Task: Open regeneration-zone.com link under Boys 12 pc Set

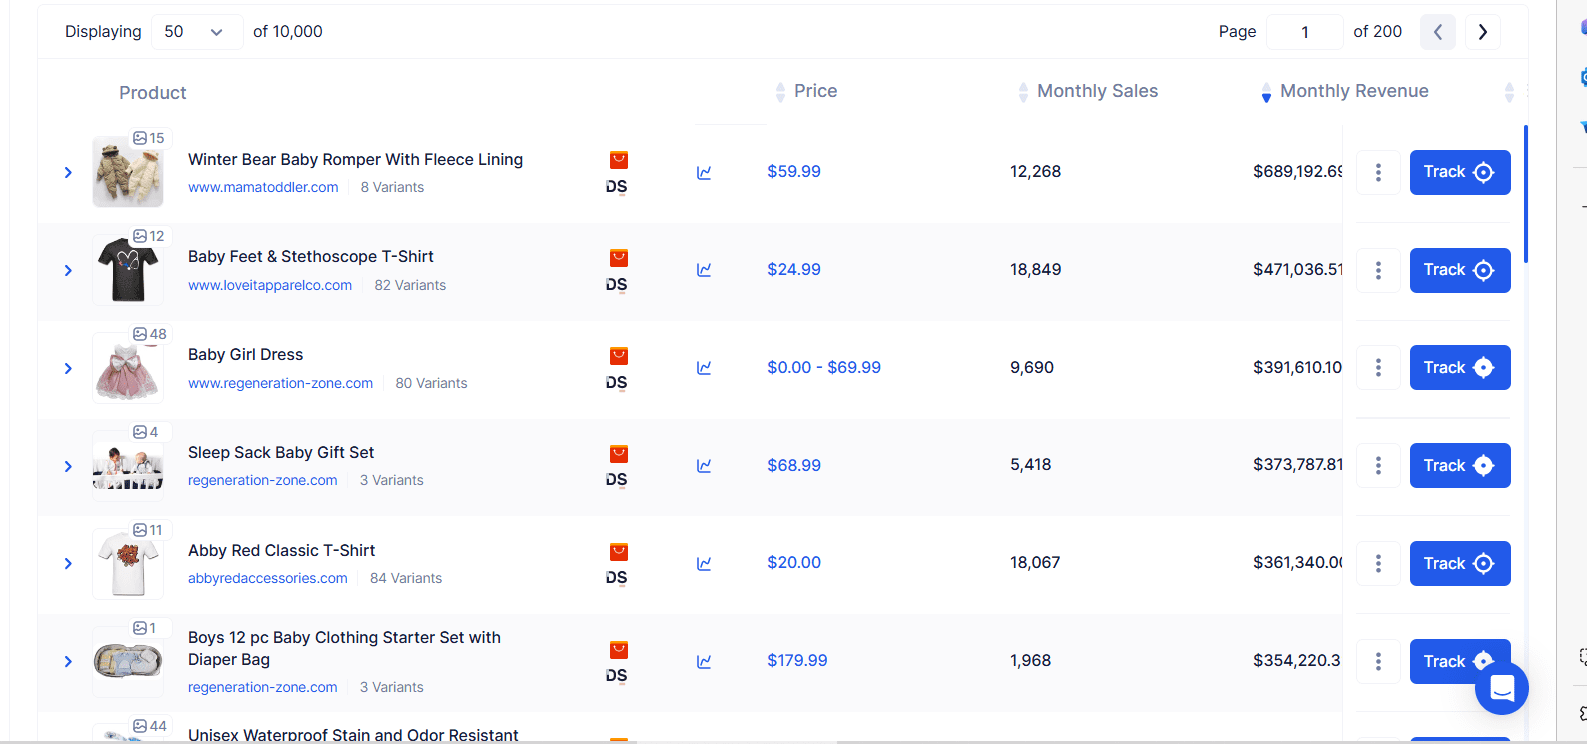Action: pyautogui.click(x=263, y=687)
